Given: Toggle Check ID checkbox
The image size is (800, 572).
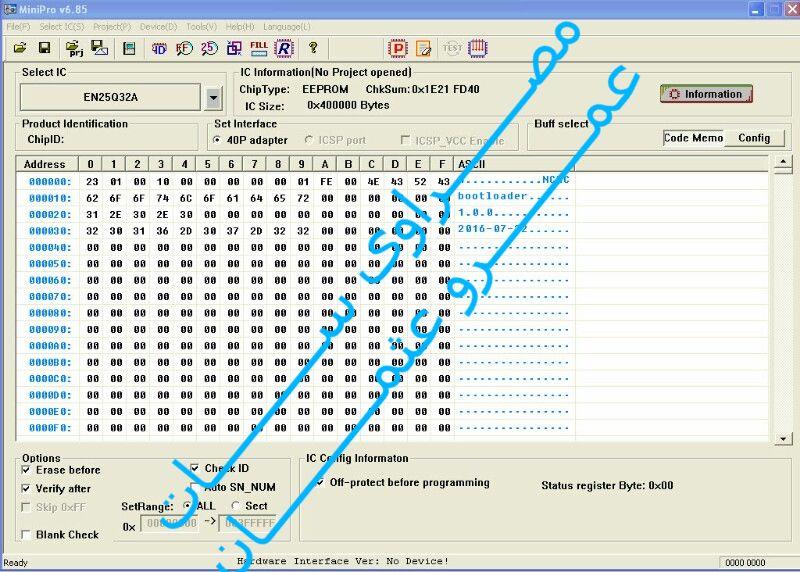Looking at the screenshot, I should tap(194, 468).
